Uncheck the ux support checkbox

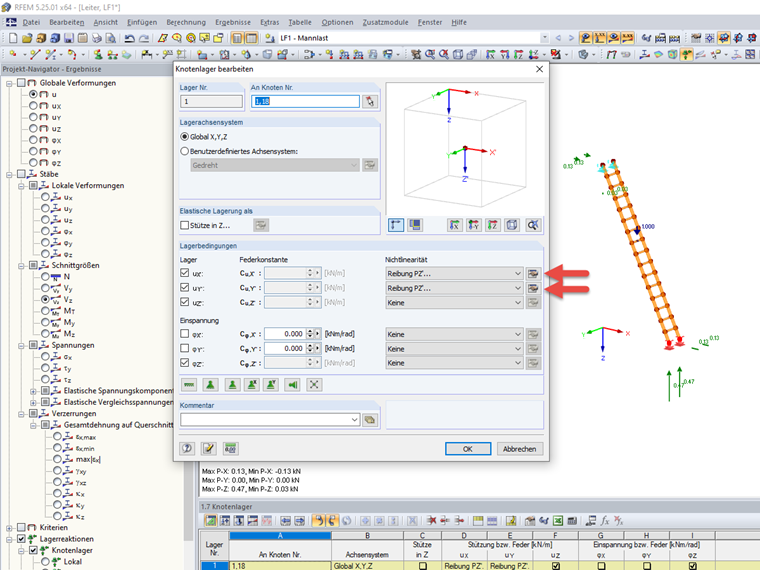click(184, 273)
